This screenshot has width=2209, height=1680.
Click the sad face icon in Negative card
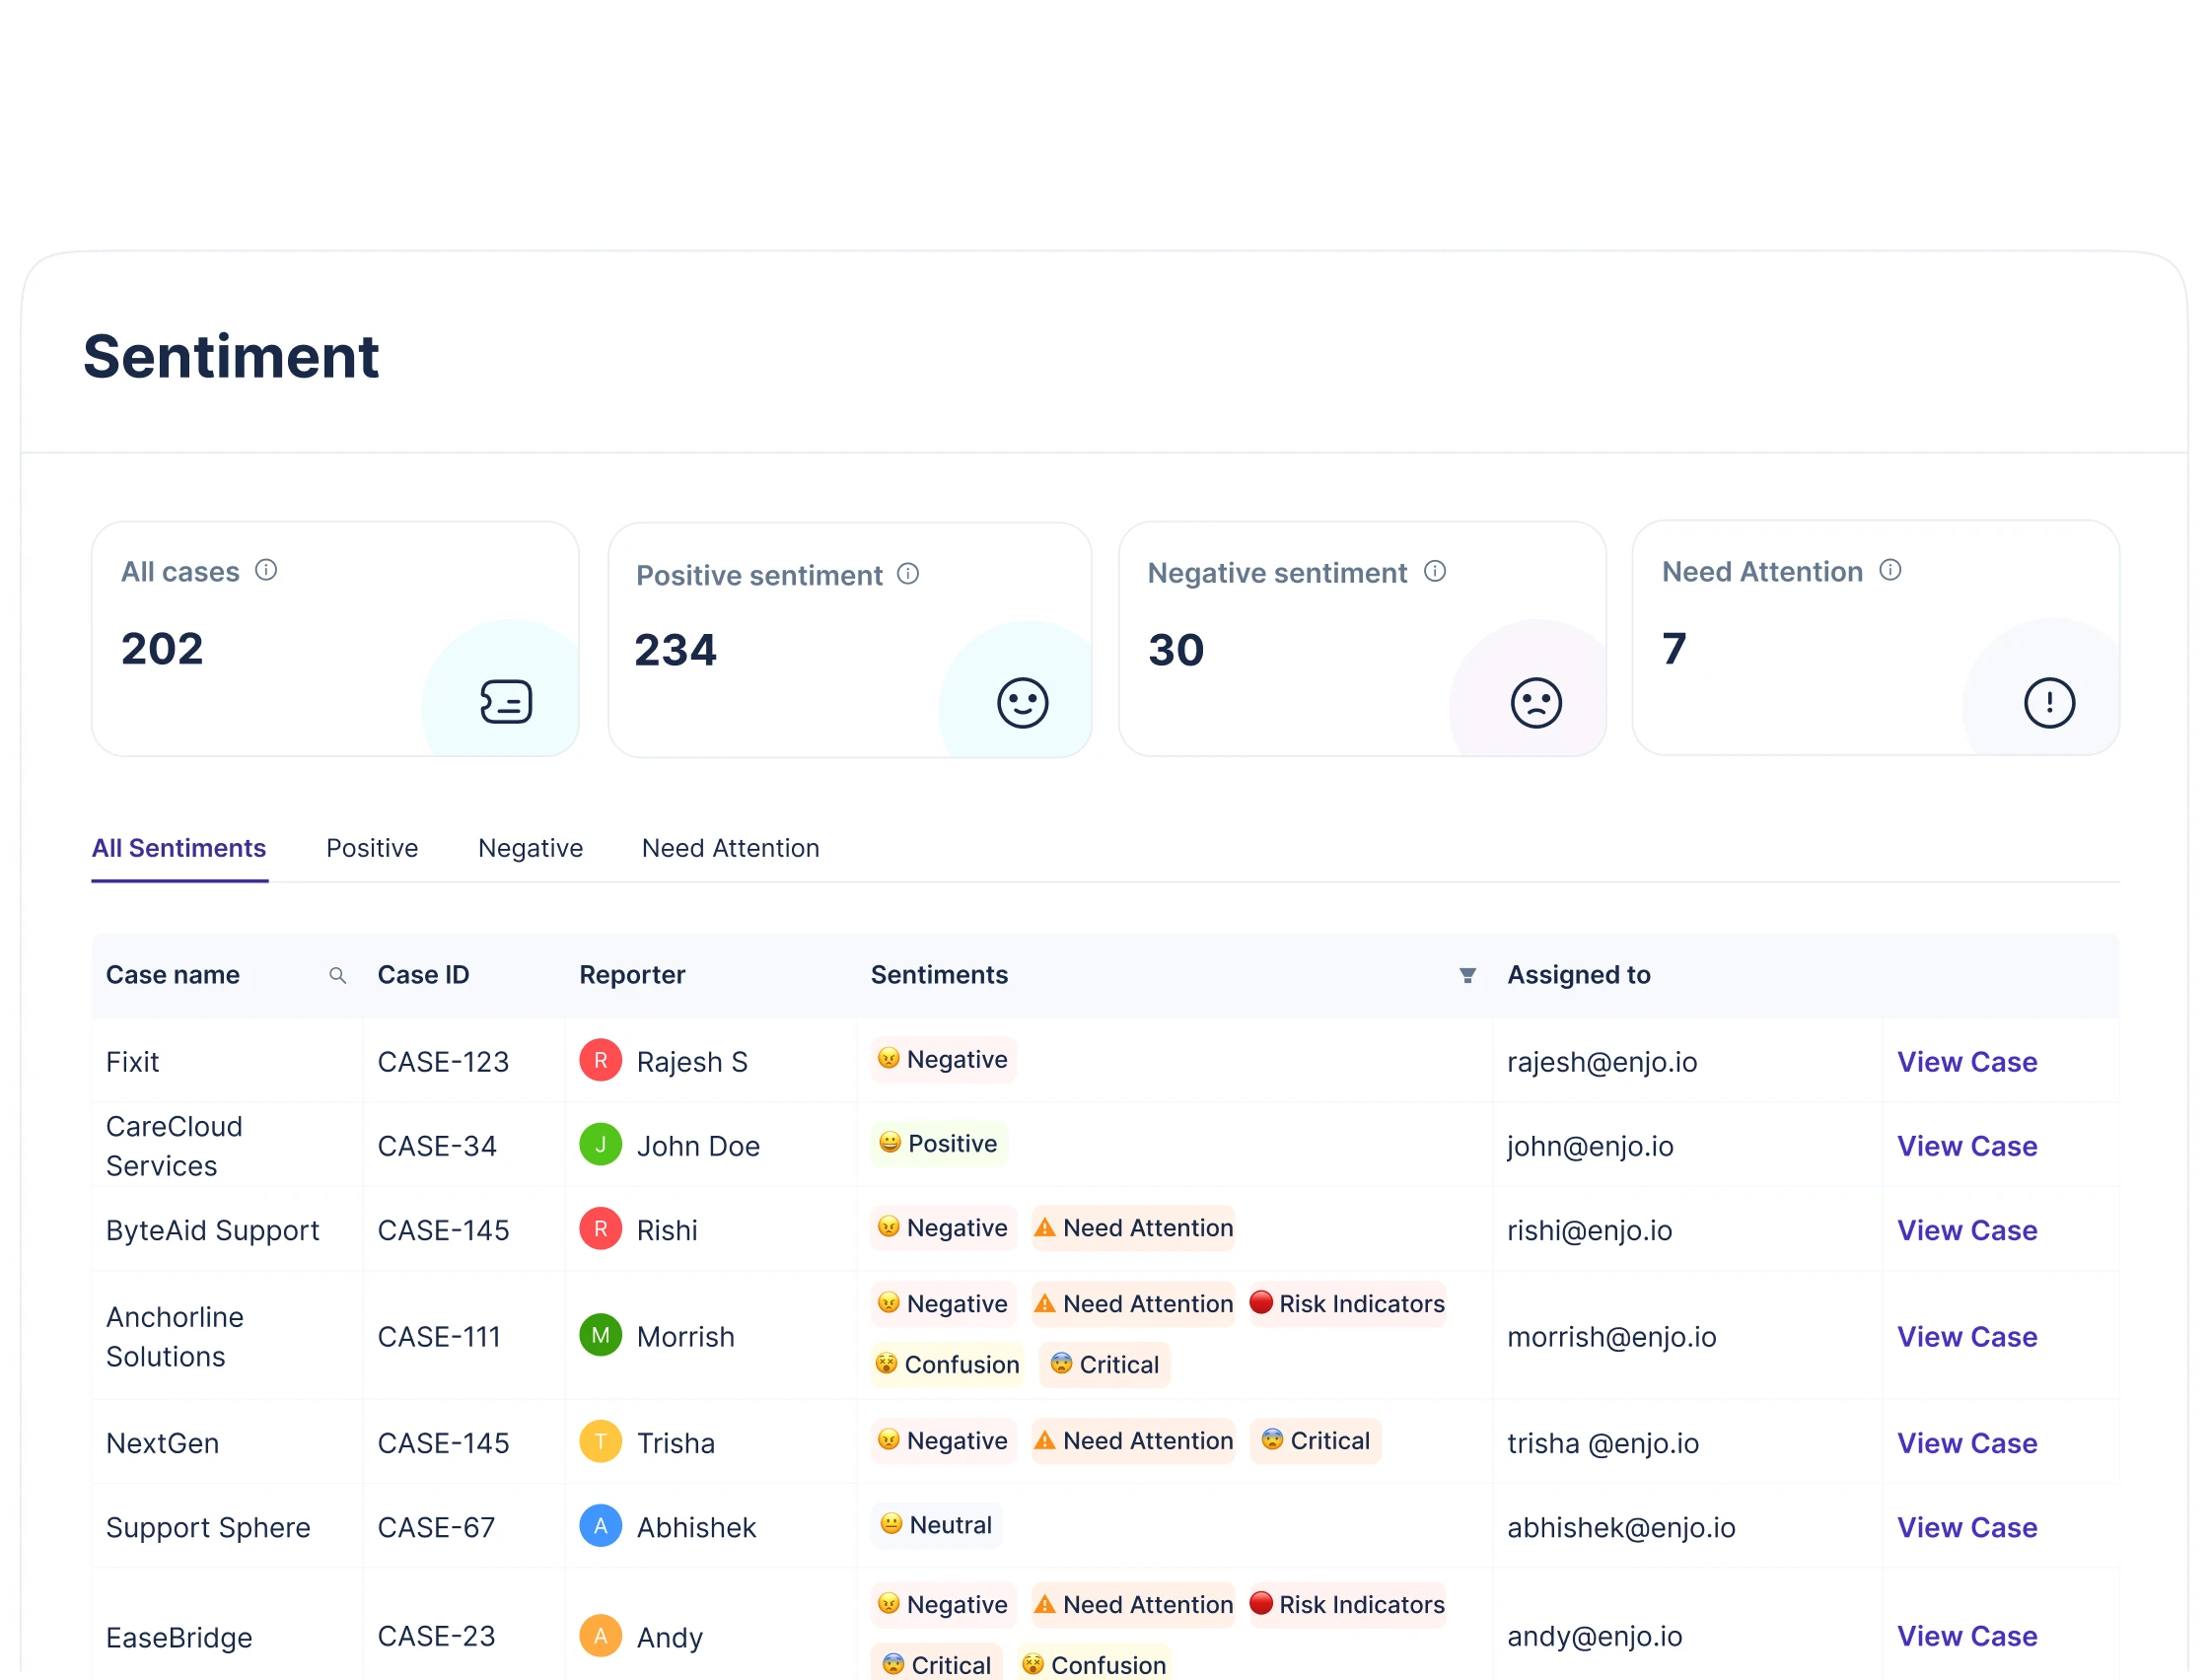click(x=1536, y=702)
